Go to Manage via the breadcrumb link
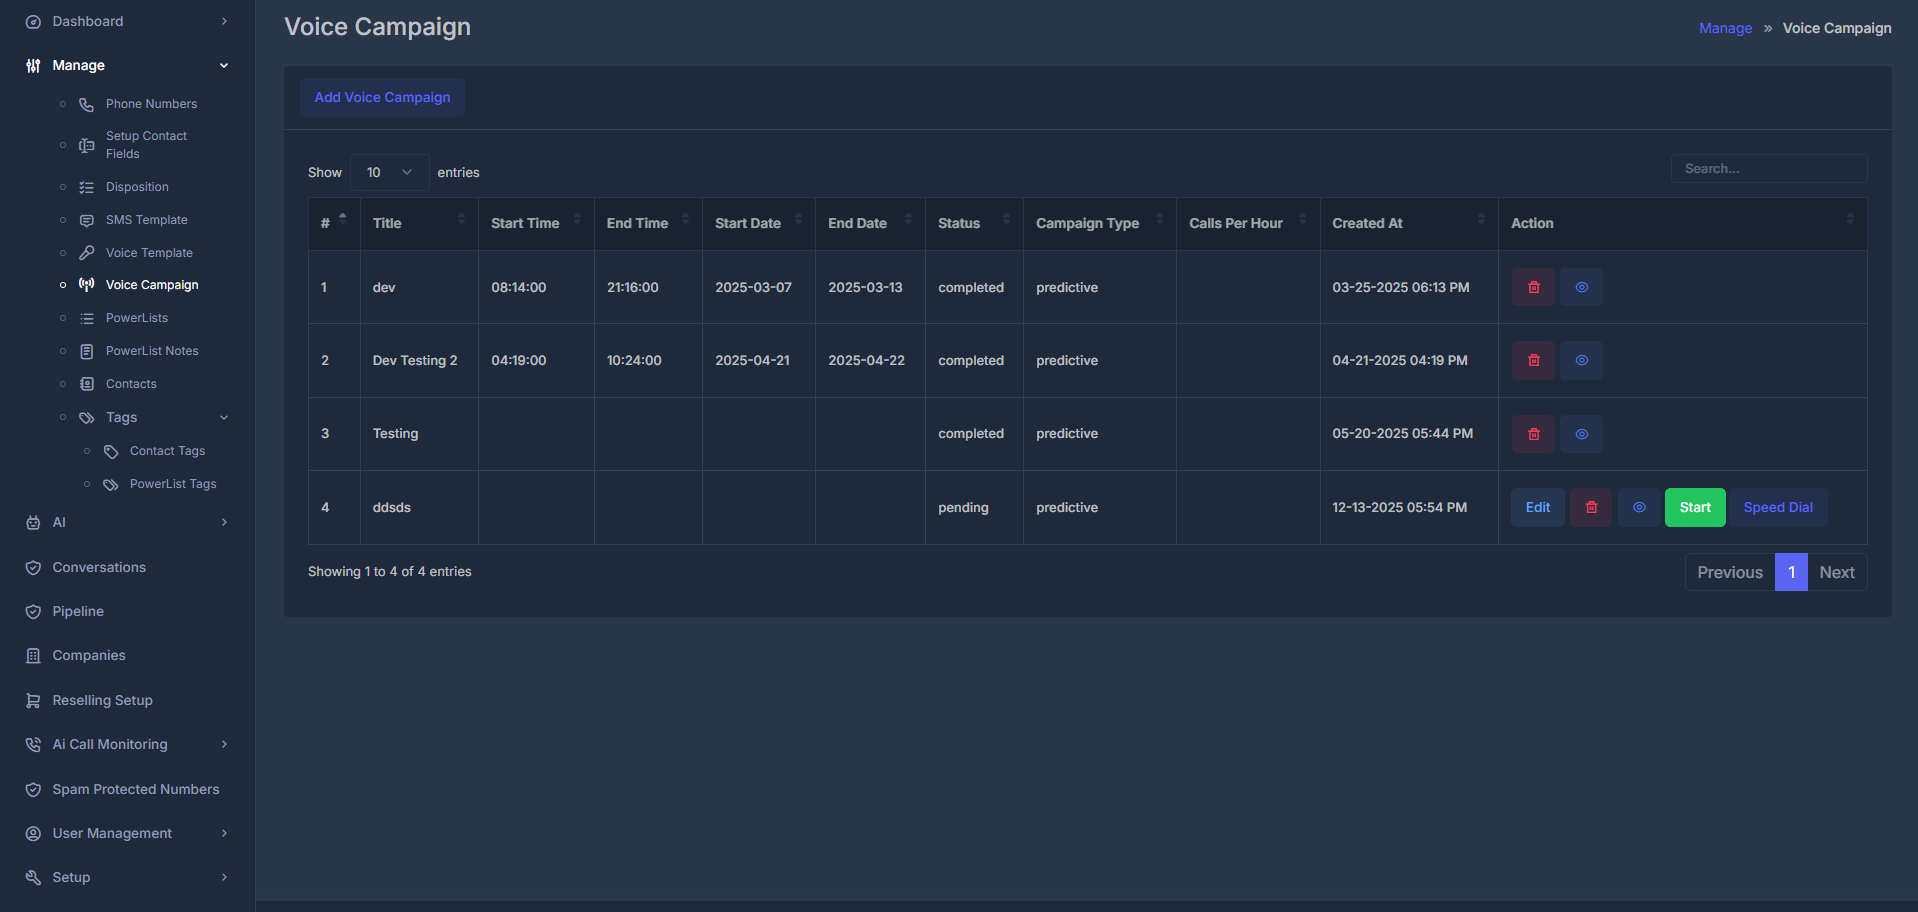 1724,27
